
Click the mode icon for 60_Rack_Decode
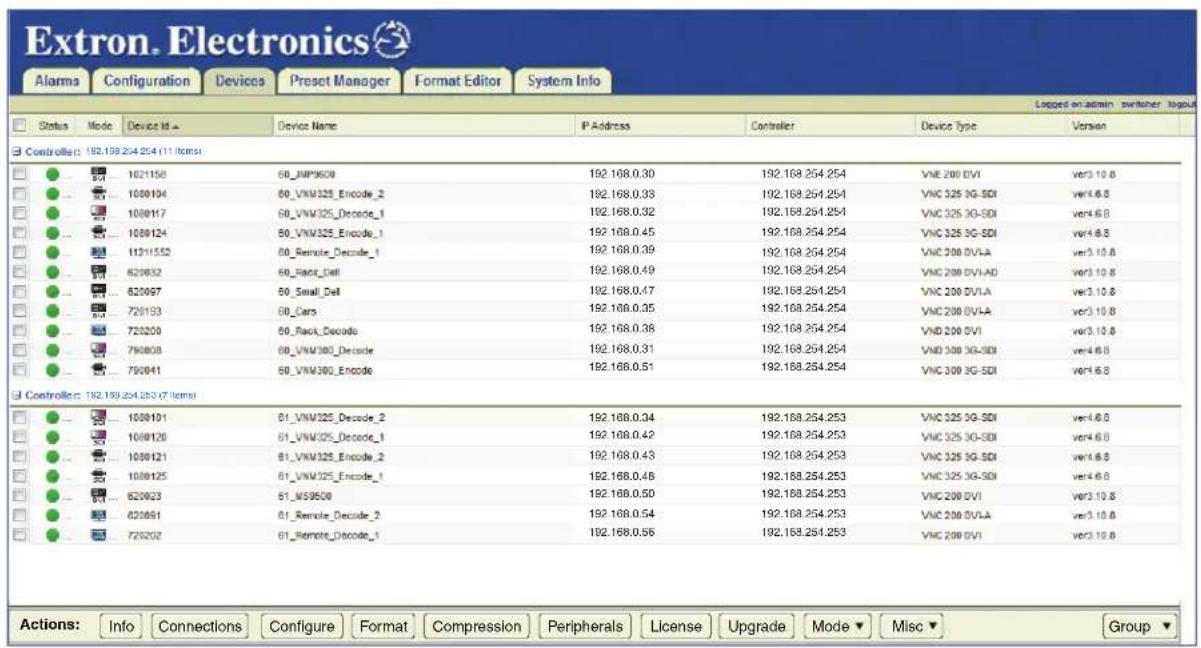99,329
